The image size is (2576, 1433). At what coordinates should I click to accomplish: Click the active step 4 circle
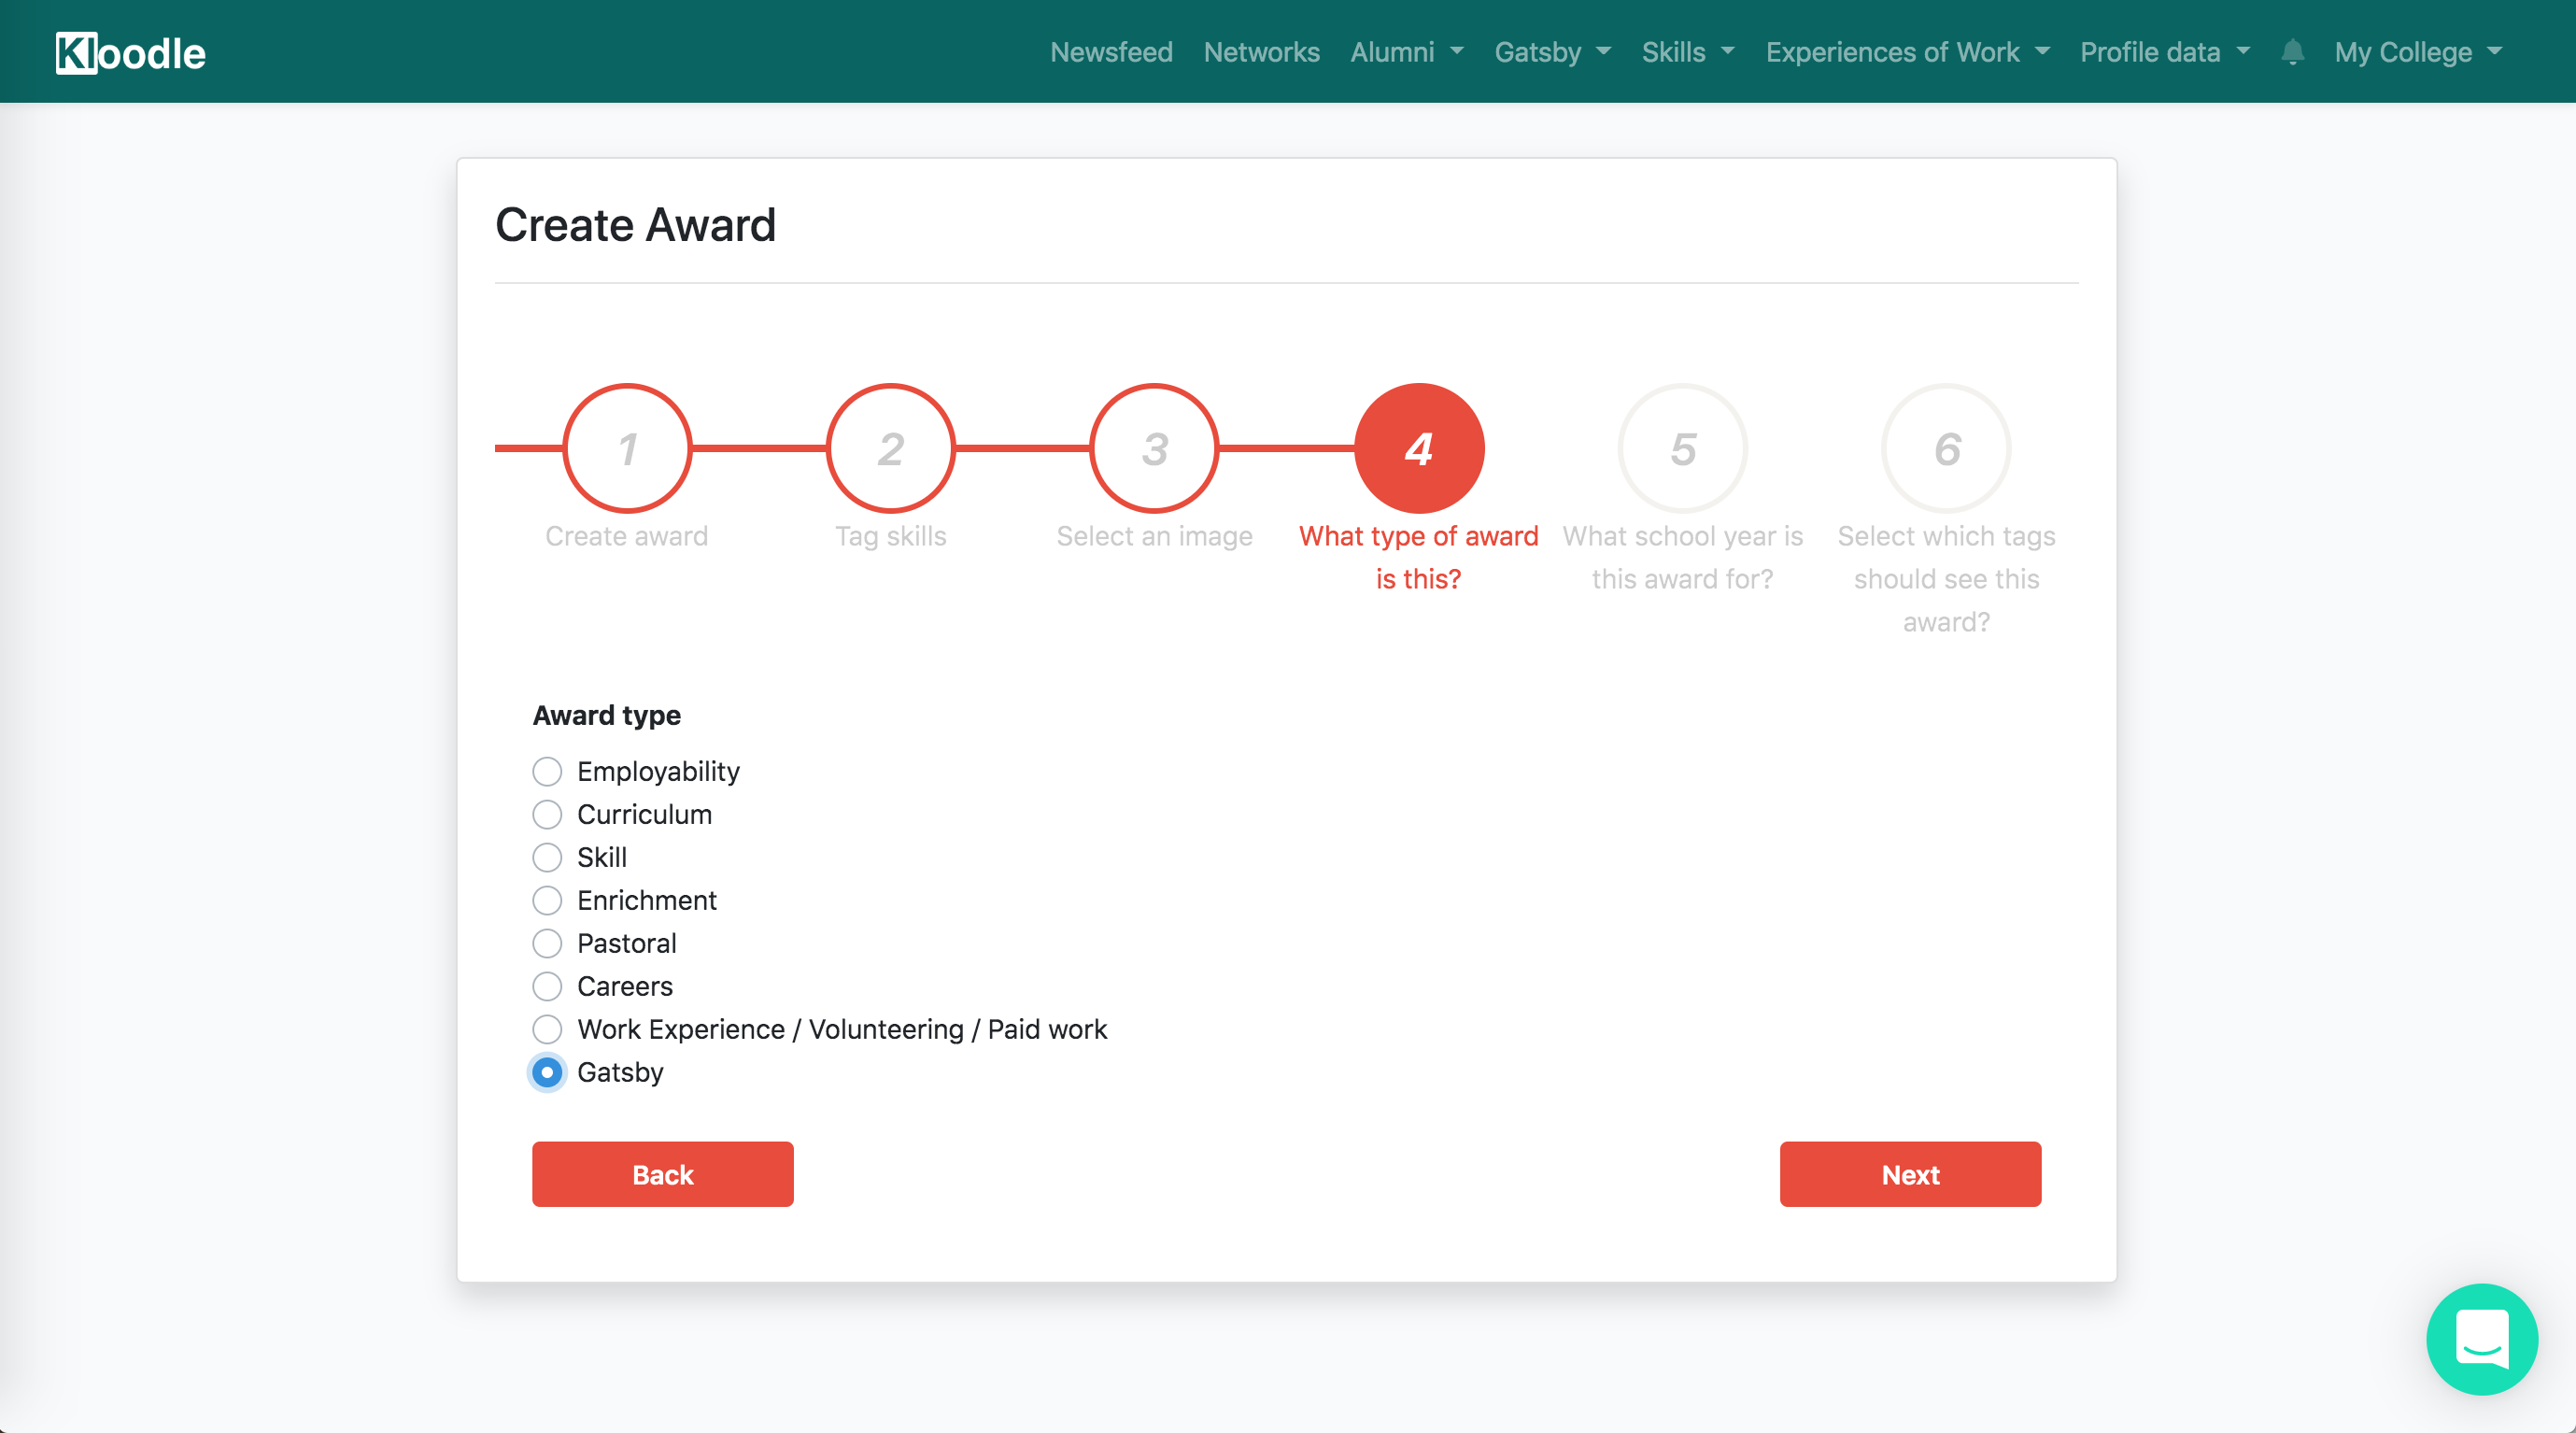tap(1419, 448)
